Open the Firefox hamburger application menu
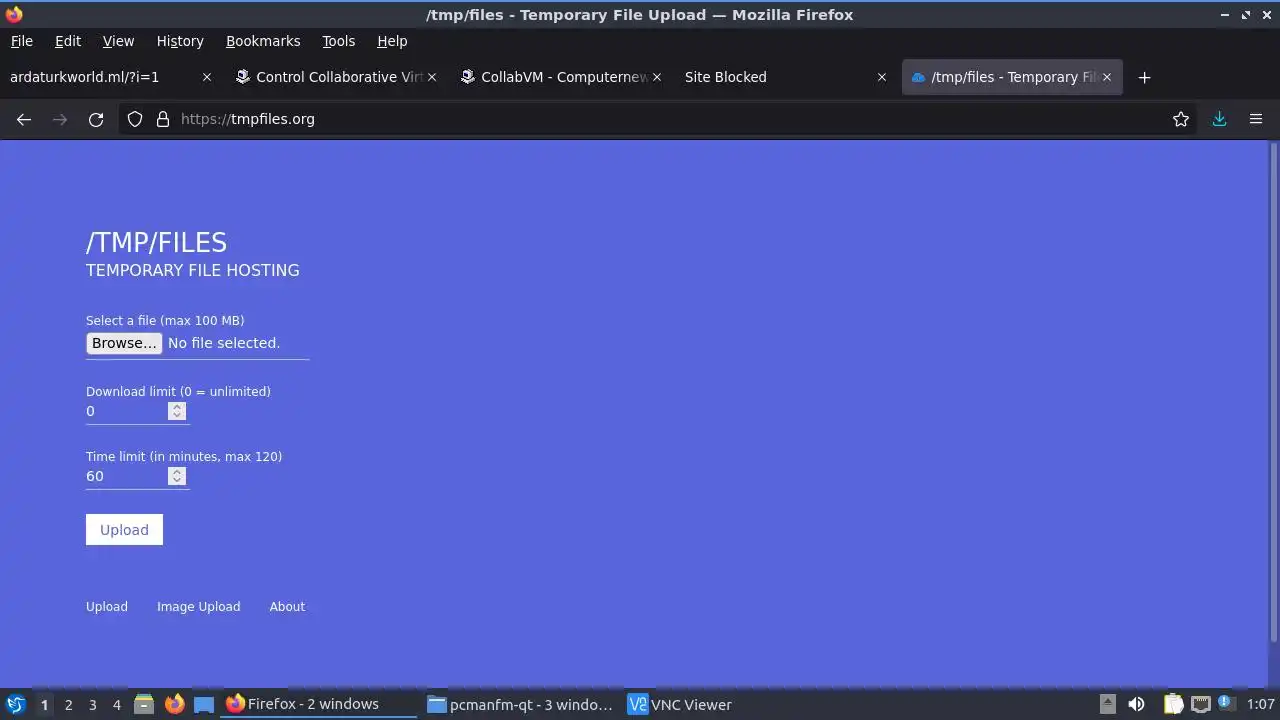This screenshot has width=1280, height=720. pos(1256,119)
